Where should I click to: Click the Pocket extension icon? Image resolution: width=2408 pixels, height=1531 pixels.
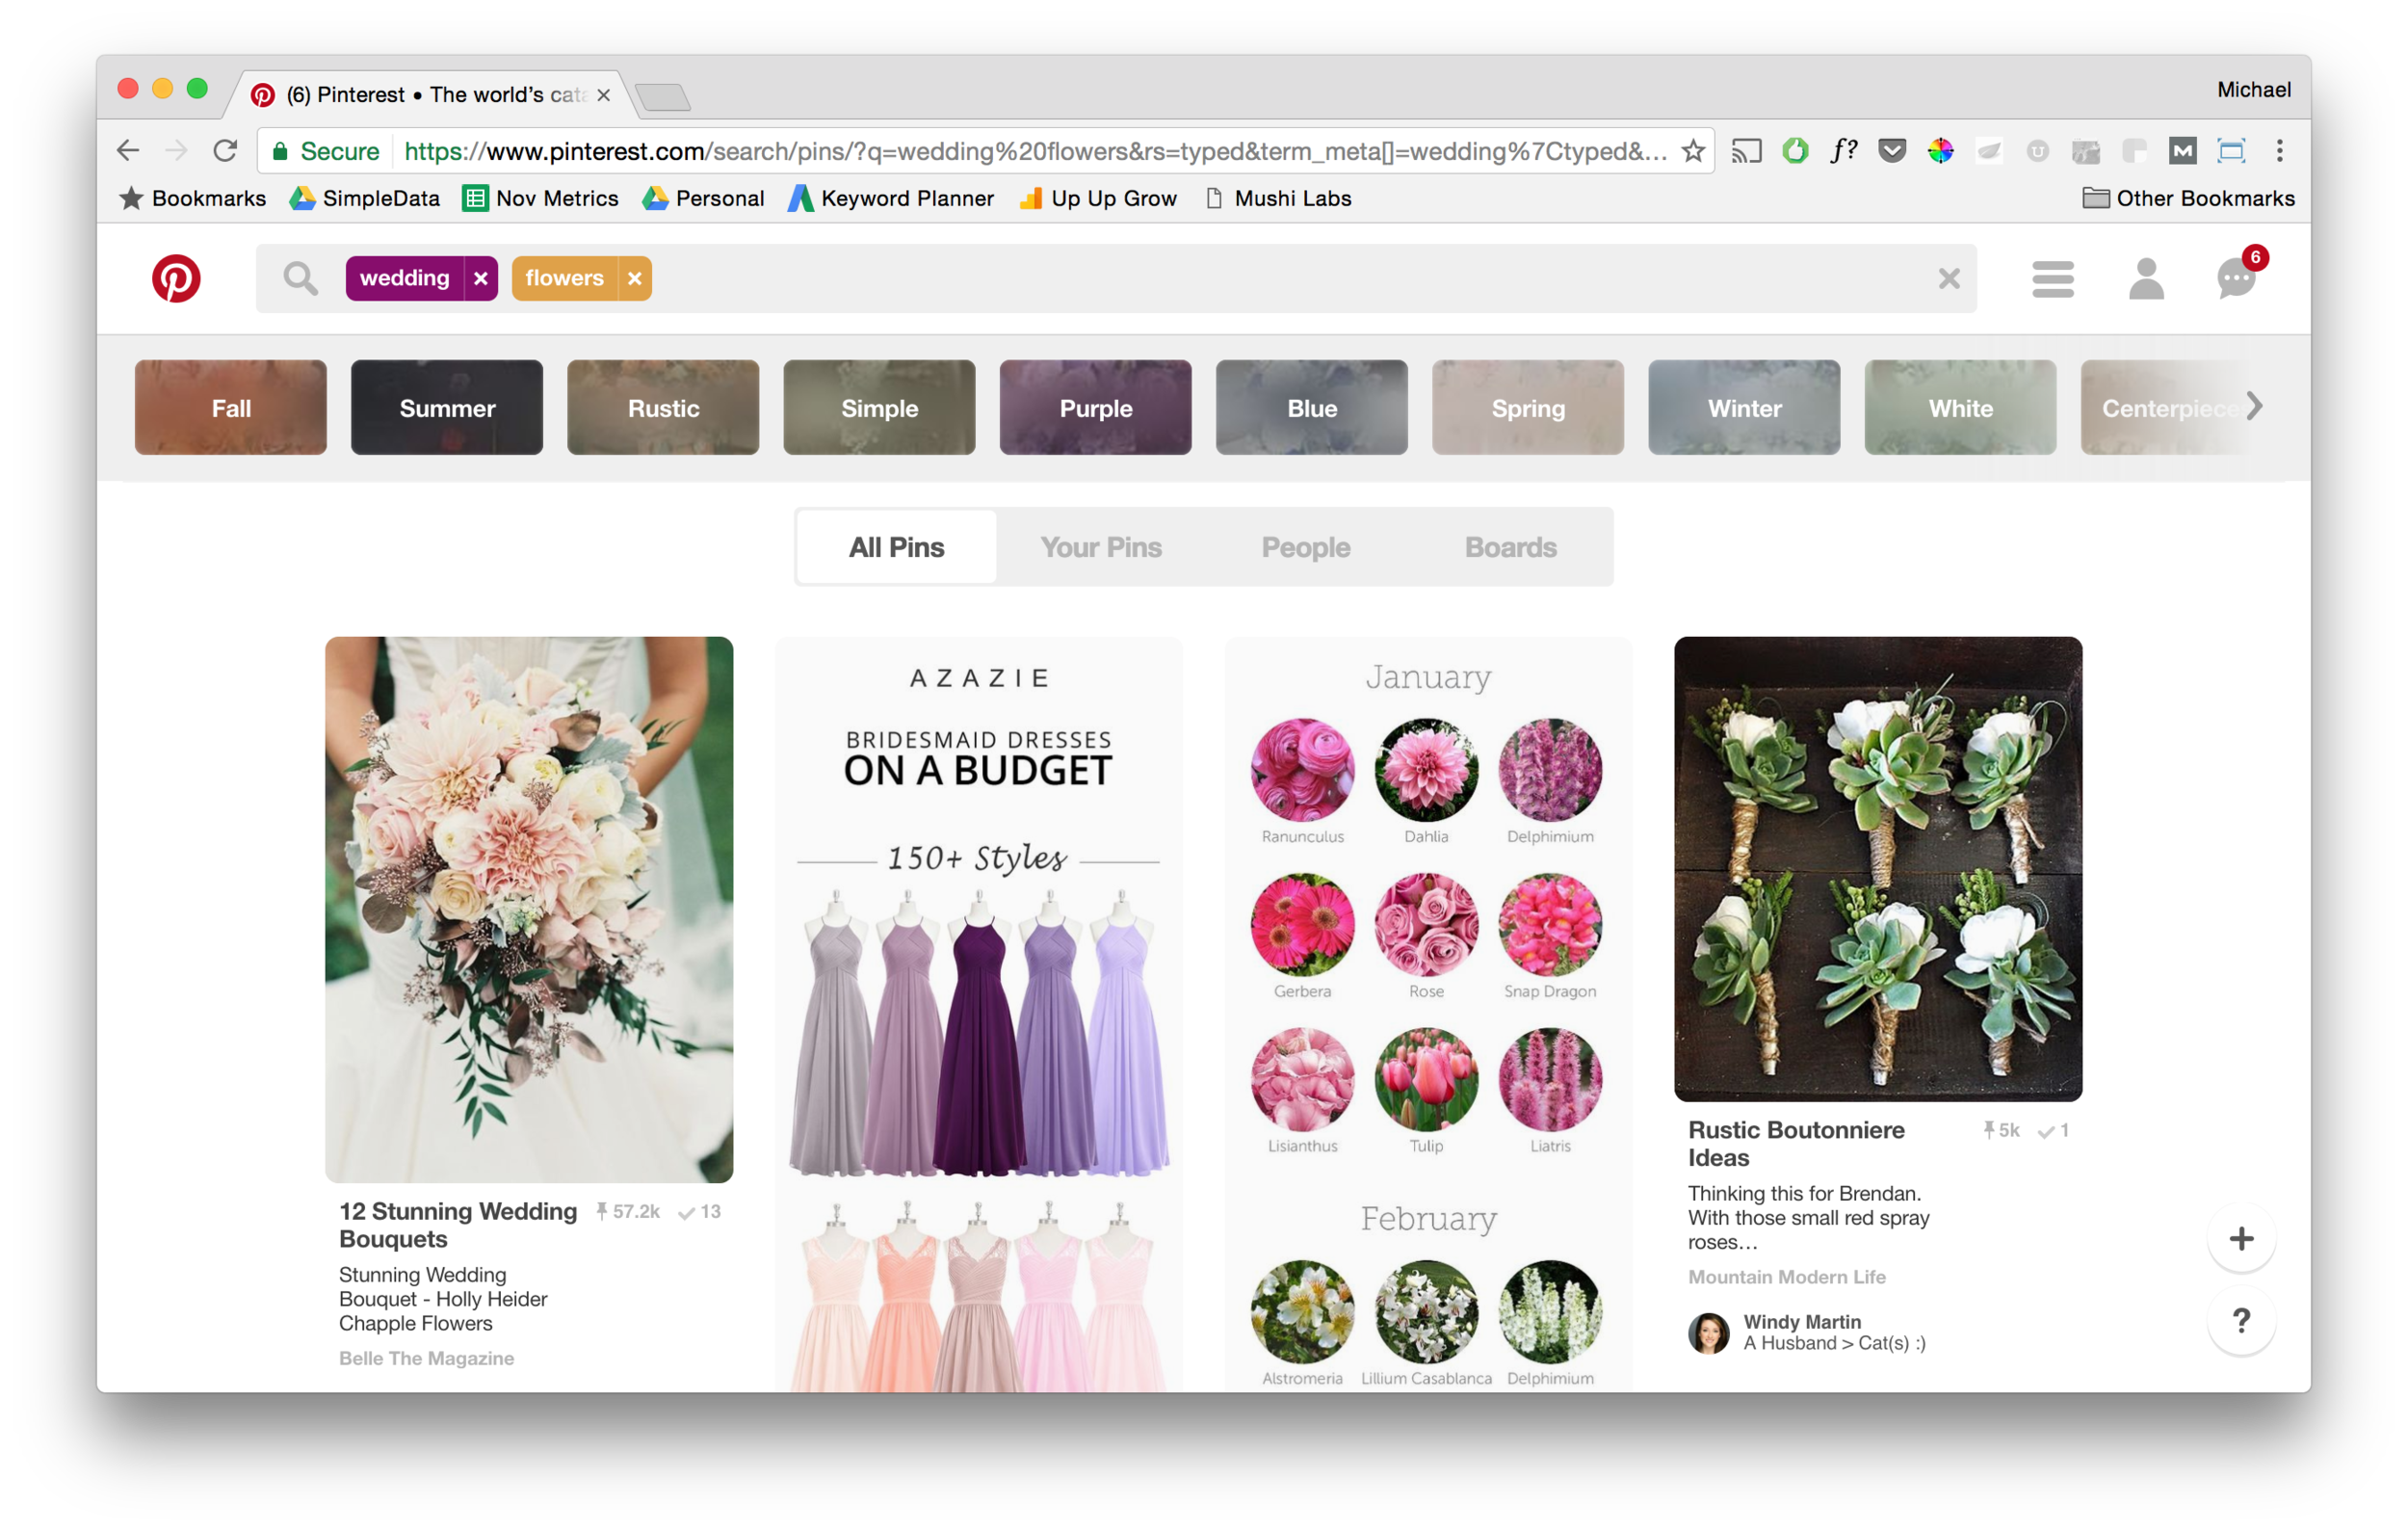pyautogui.click(x=1891, y=151)
